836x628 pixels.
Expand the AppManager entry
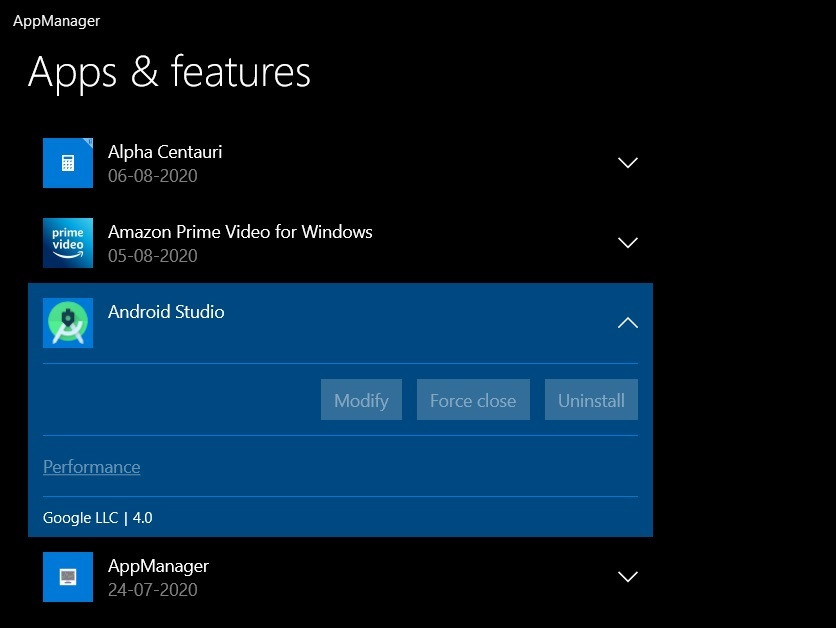tap(627, 577)
